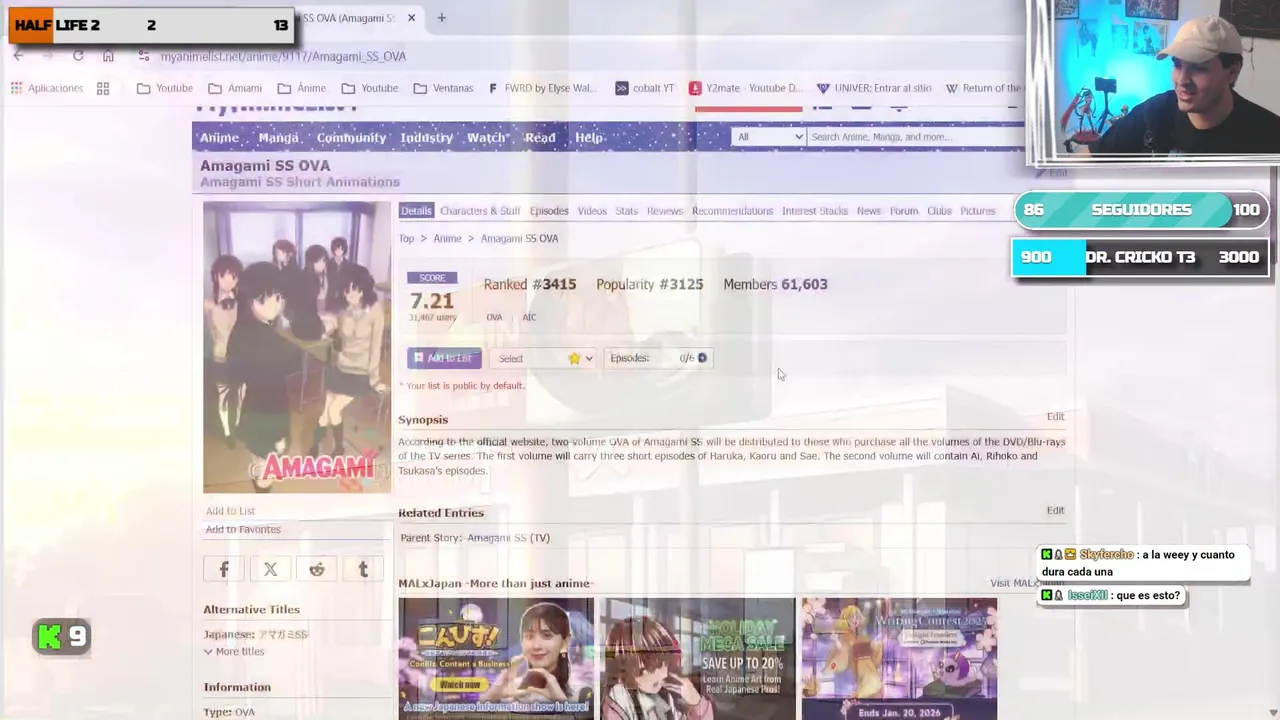This screenshot has height=720, width=1280.
Task: Select the Details tab
Action: pyautogui.click(x=416, y=211)
